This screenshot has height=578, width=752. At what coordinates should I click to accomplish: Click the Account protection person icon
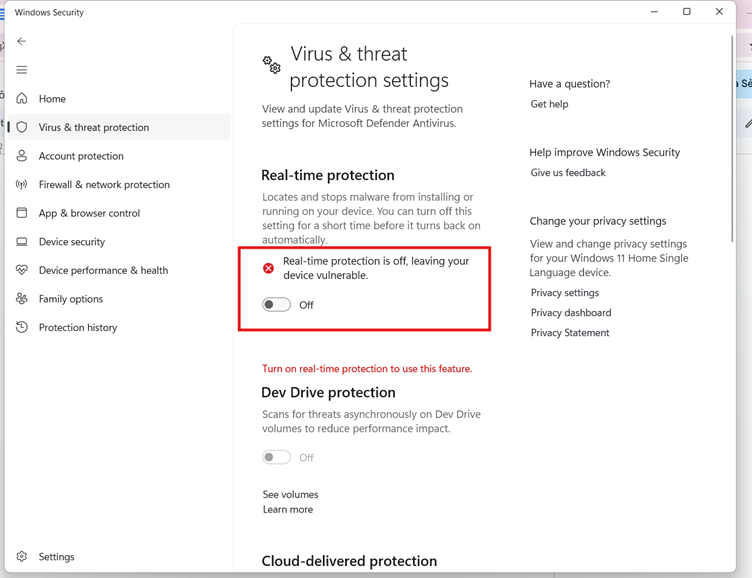coord(22,156)
